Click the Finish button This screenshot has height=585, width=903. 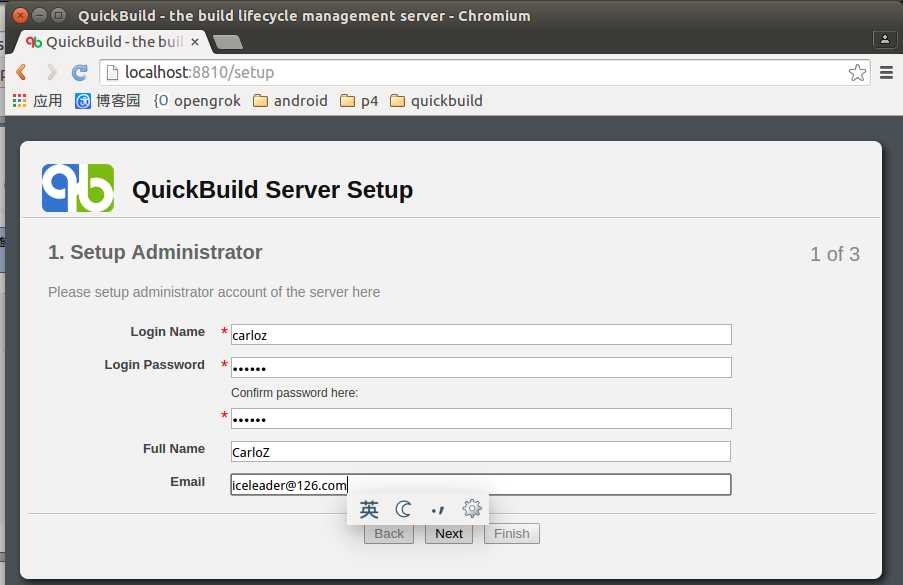click(511, 534)
